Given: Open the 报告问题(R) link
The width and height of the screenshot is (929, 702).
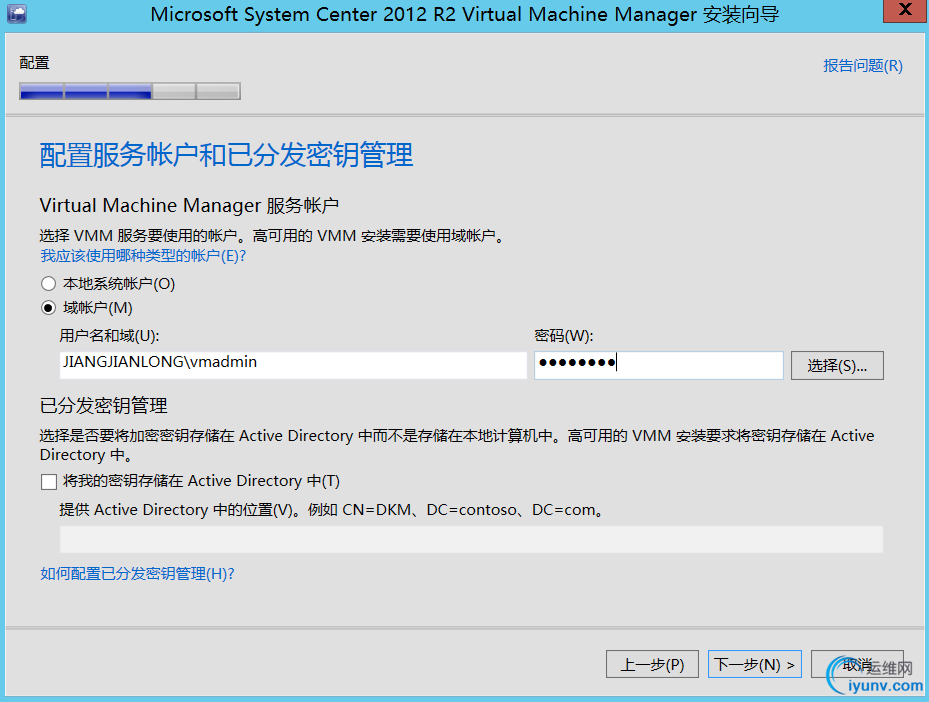Looking at the screenshot, I should click(862, 66).
